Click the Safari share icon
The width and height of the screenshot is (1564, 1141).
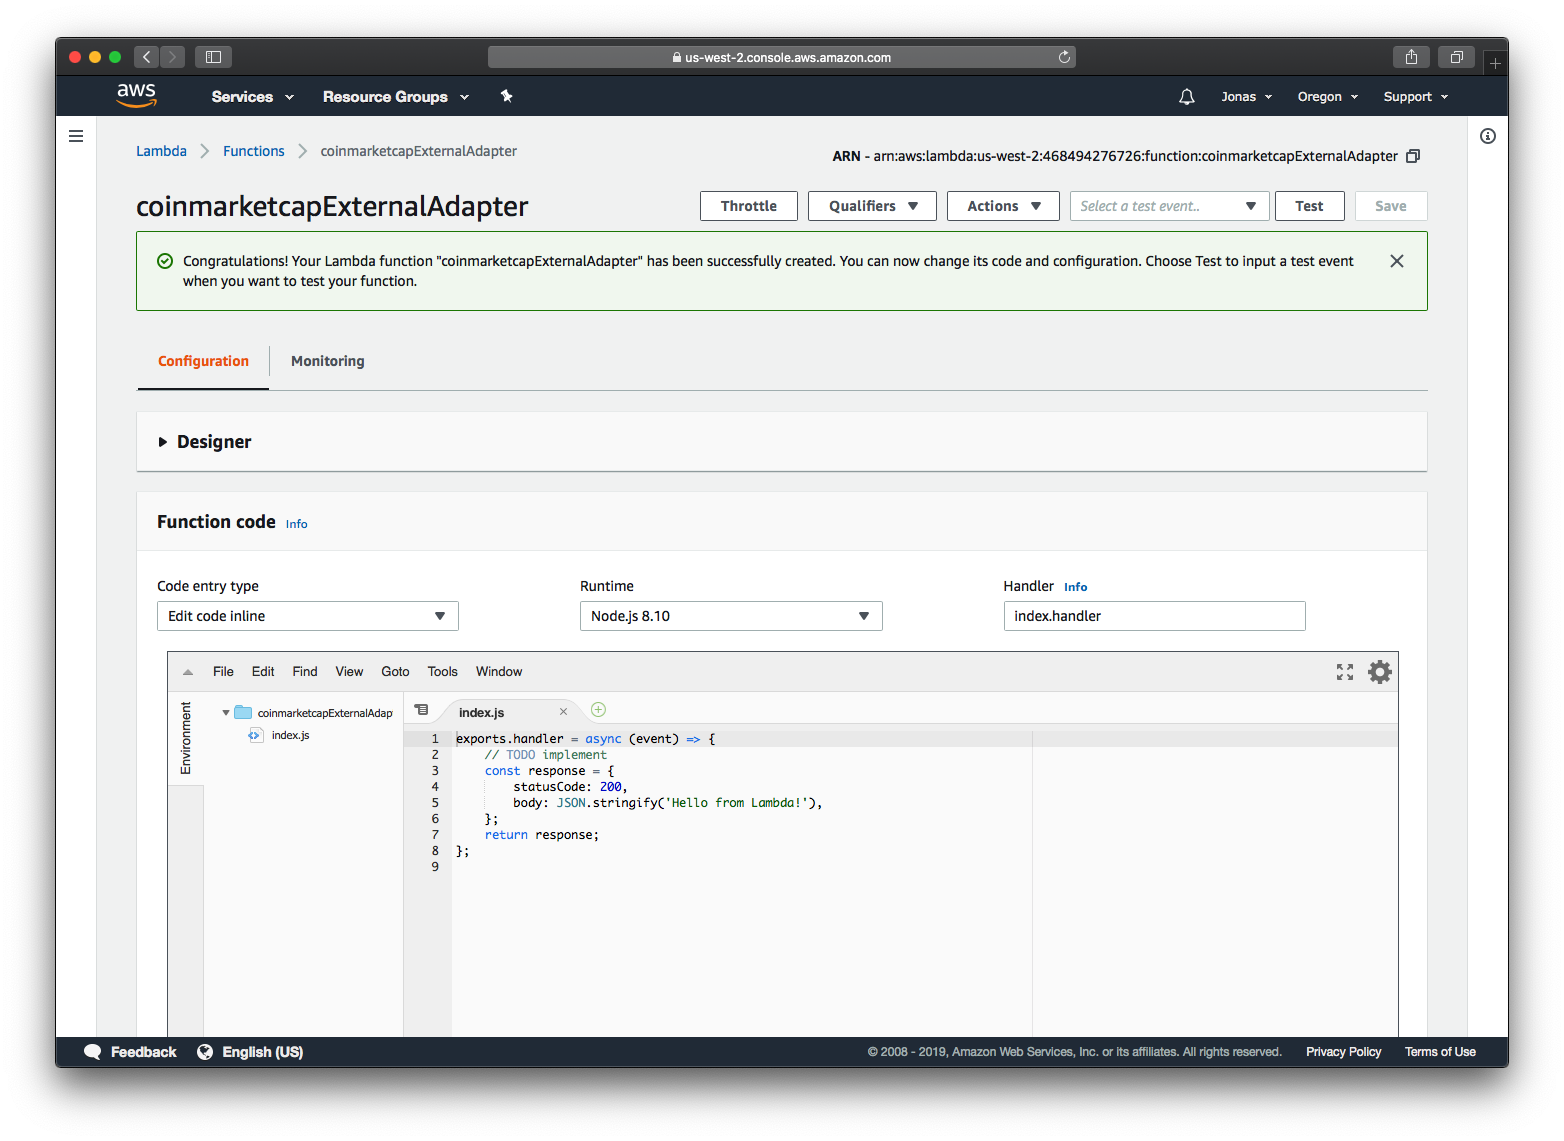(1411, 57)
